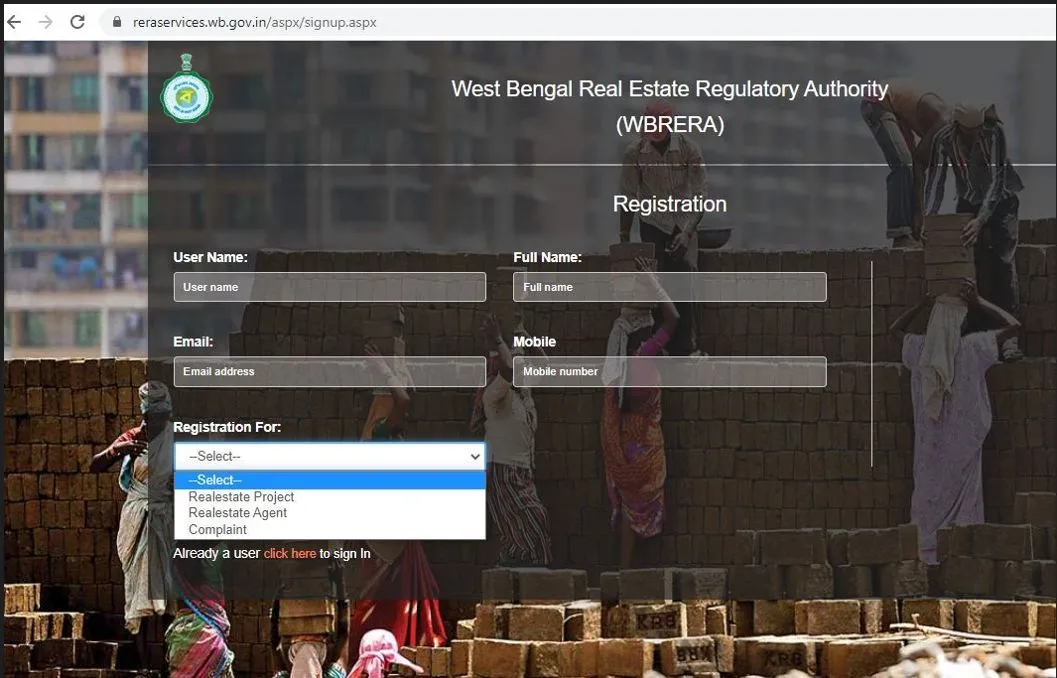Click the padlock security icon in address bar
Image resolution: width=1057 pixels, height=678 pixels.
click(116, 20)
